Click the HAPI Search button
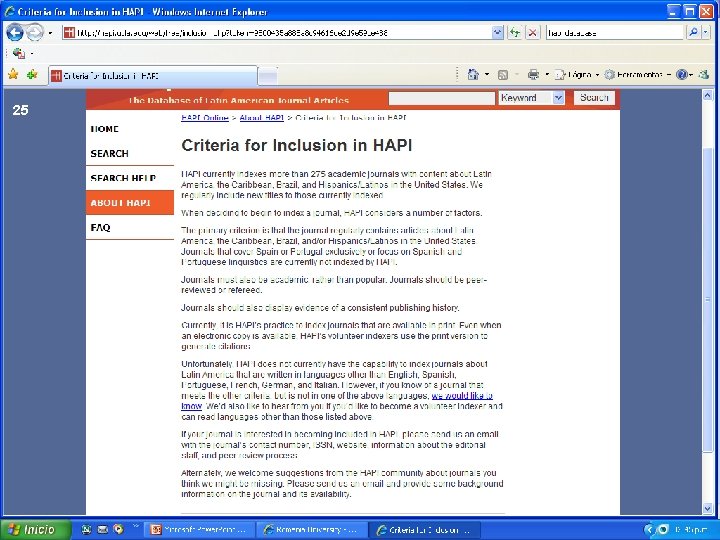The width and height of the screenshot is (720, 540). pyautogui.click(x=594, y=98)
